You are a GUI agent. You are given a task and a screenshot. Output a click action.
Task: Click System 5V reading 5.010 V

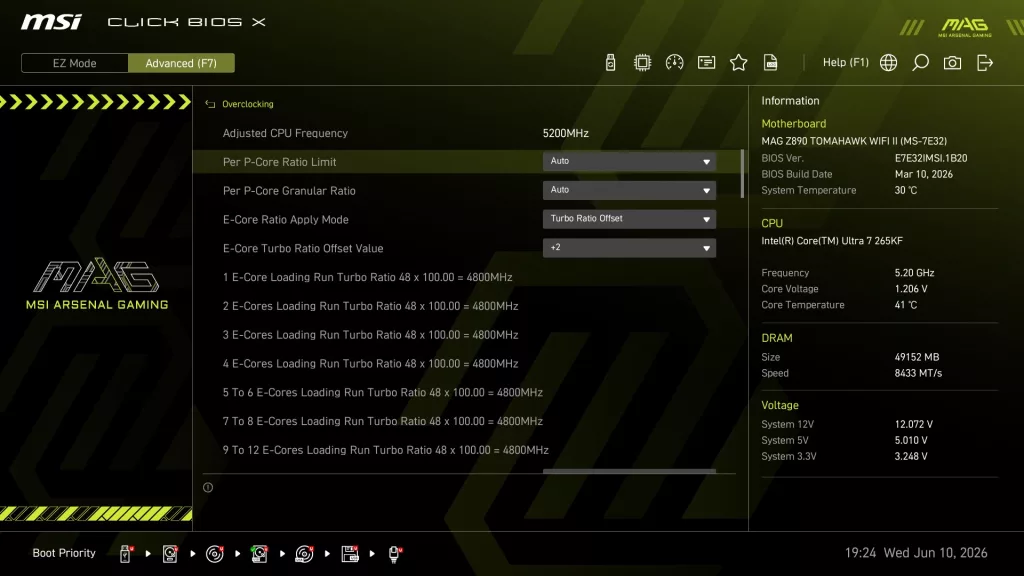[x=911, y=440]
